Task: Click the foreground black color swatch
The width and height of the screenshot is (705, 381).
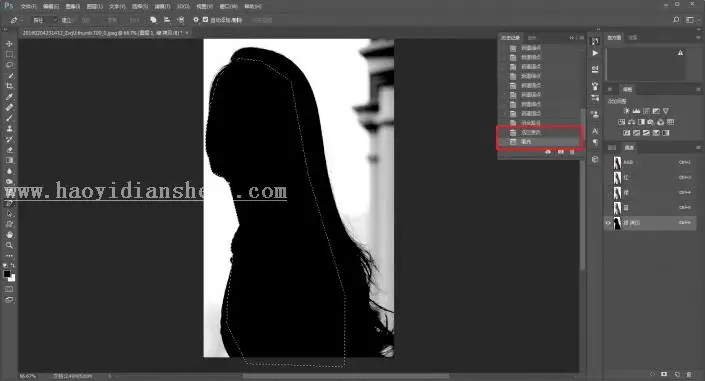Action: pyautogui.click(x=7, y=274)
